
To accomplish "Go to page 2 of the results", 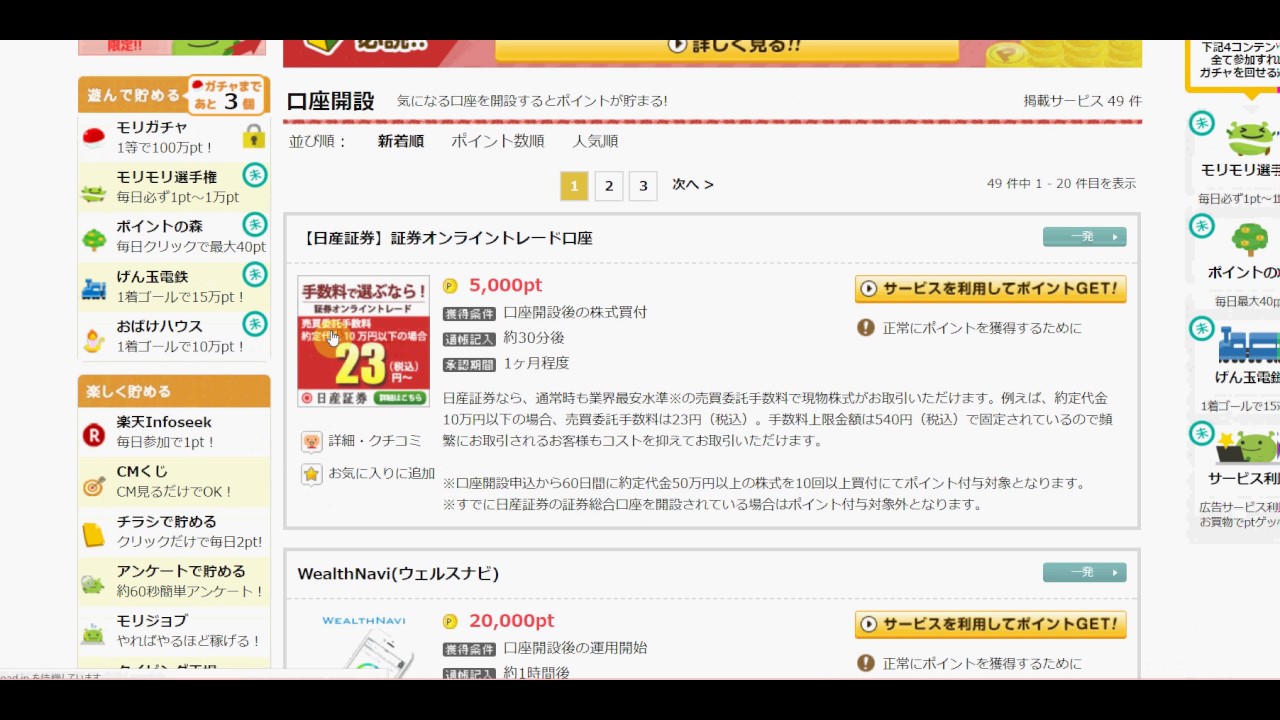I will coord(609,186).
